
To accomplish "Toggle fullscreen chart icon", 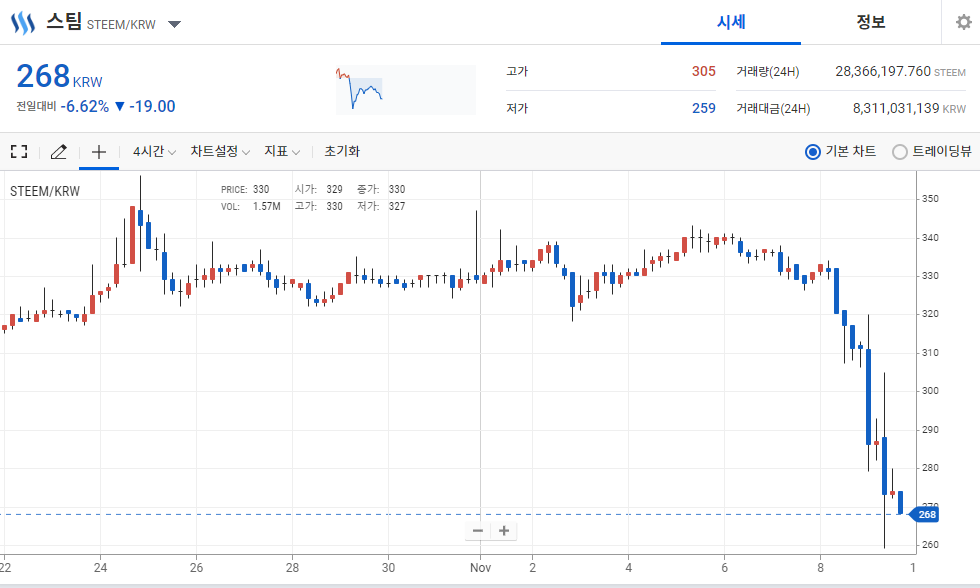I will pyautogui.click(x=19, y=151).
